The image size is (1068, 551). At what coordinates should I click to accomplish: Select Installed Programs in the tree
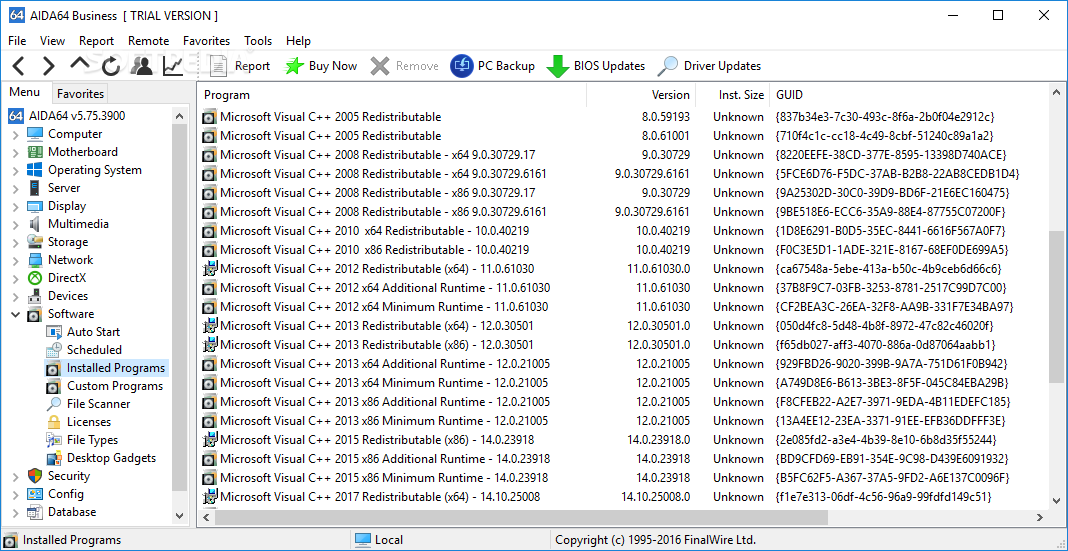(106, 368)
